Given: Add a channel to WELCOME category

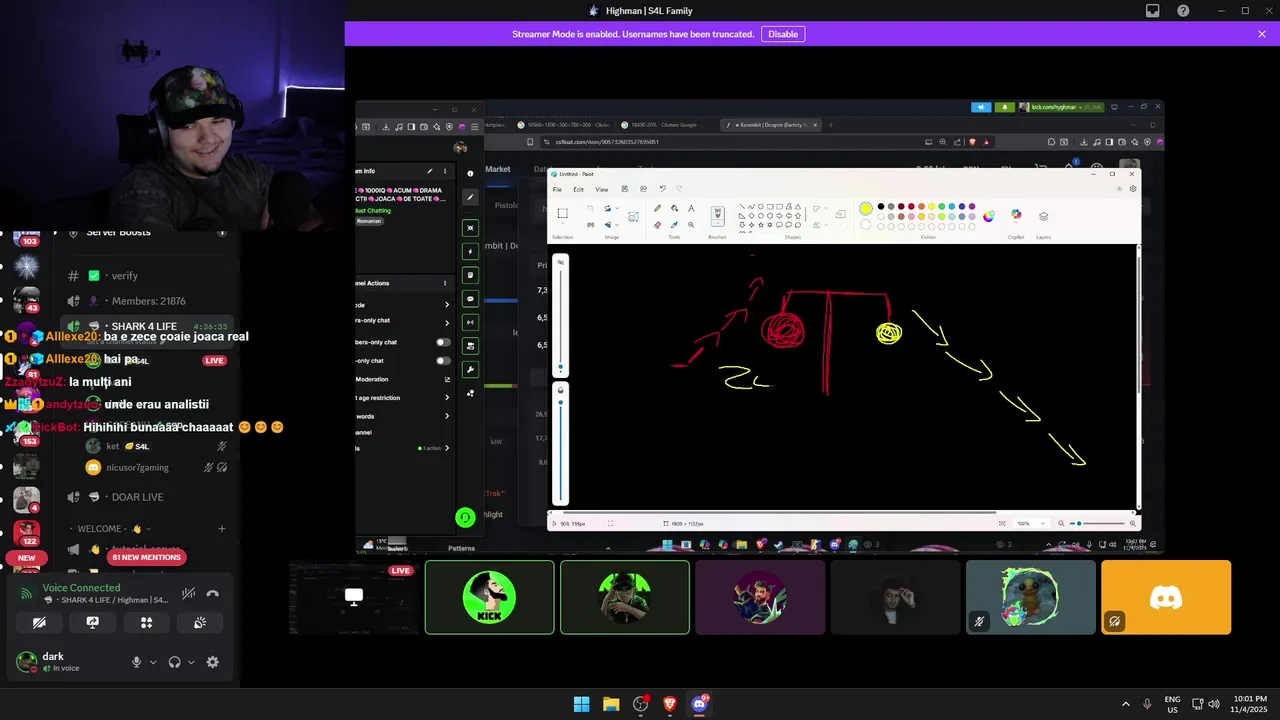Looking at the screenshot, I should (221, 528).
